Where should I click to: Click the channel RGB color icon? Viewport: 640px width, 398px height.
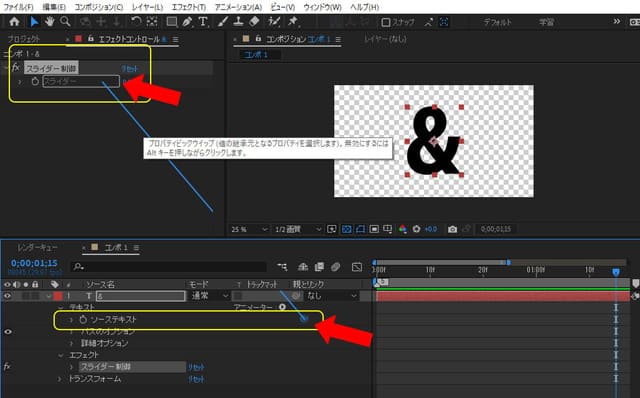point(402,229)
